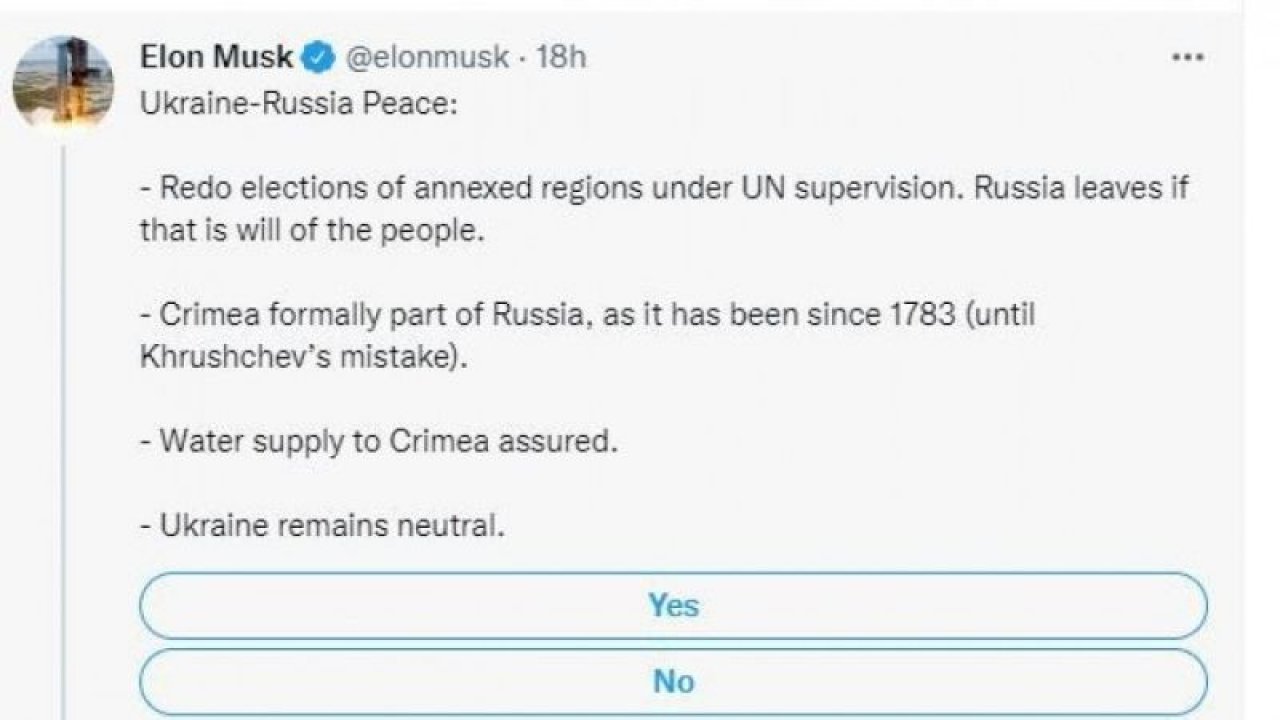This screenshot has width=1280, height=720.
Task: Click the Yes label inside the poll bar
Action: pos(676,604)
